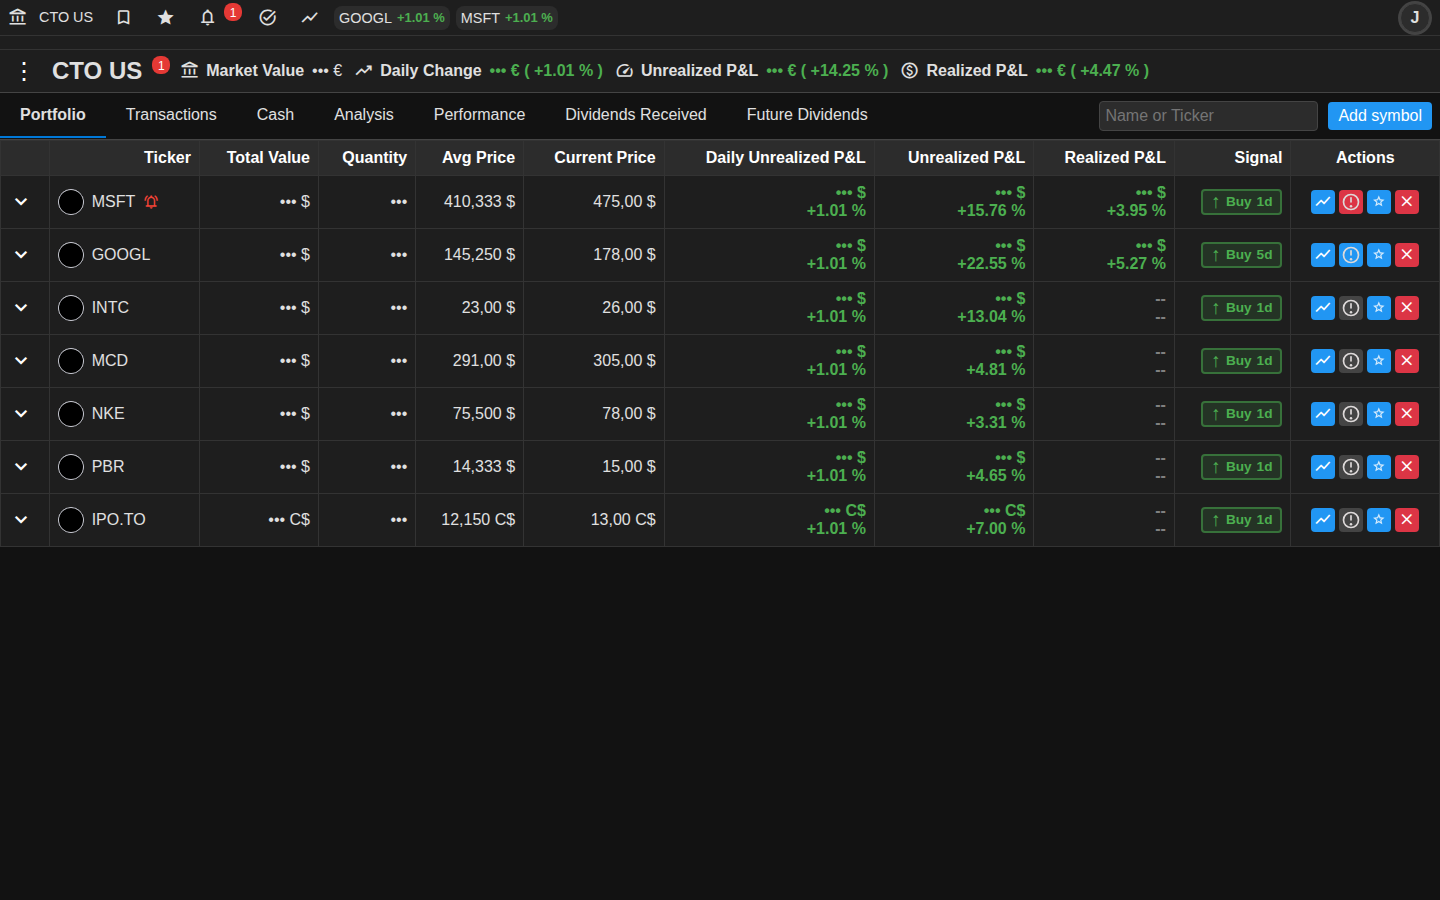Screen dimensions: 1440x900
Task: Click the red alert icon for MSFT
Action: click(x=1351, y=202)
